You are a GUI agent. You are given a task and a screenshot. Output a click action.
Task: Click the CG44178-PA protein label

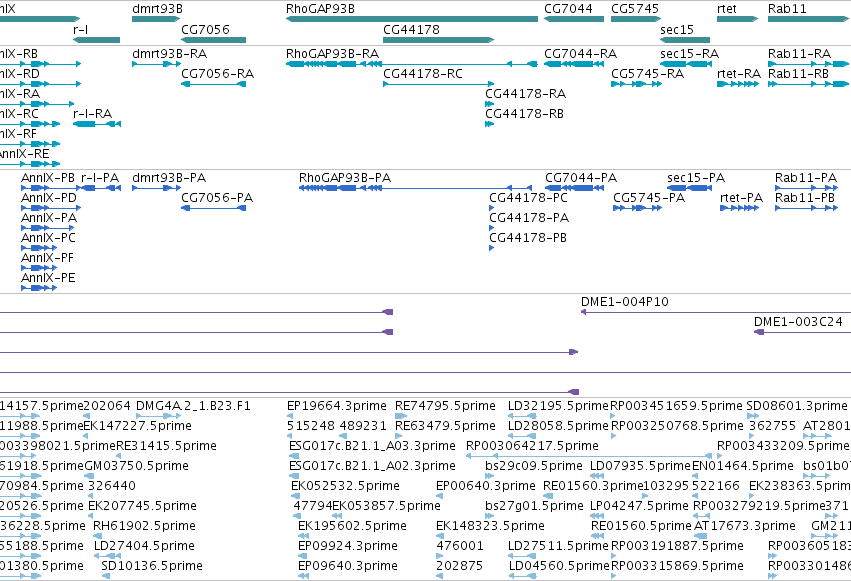(x=529, y=218)
